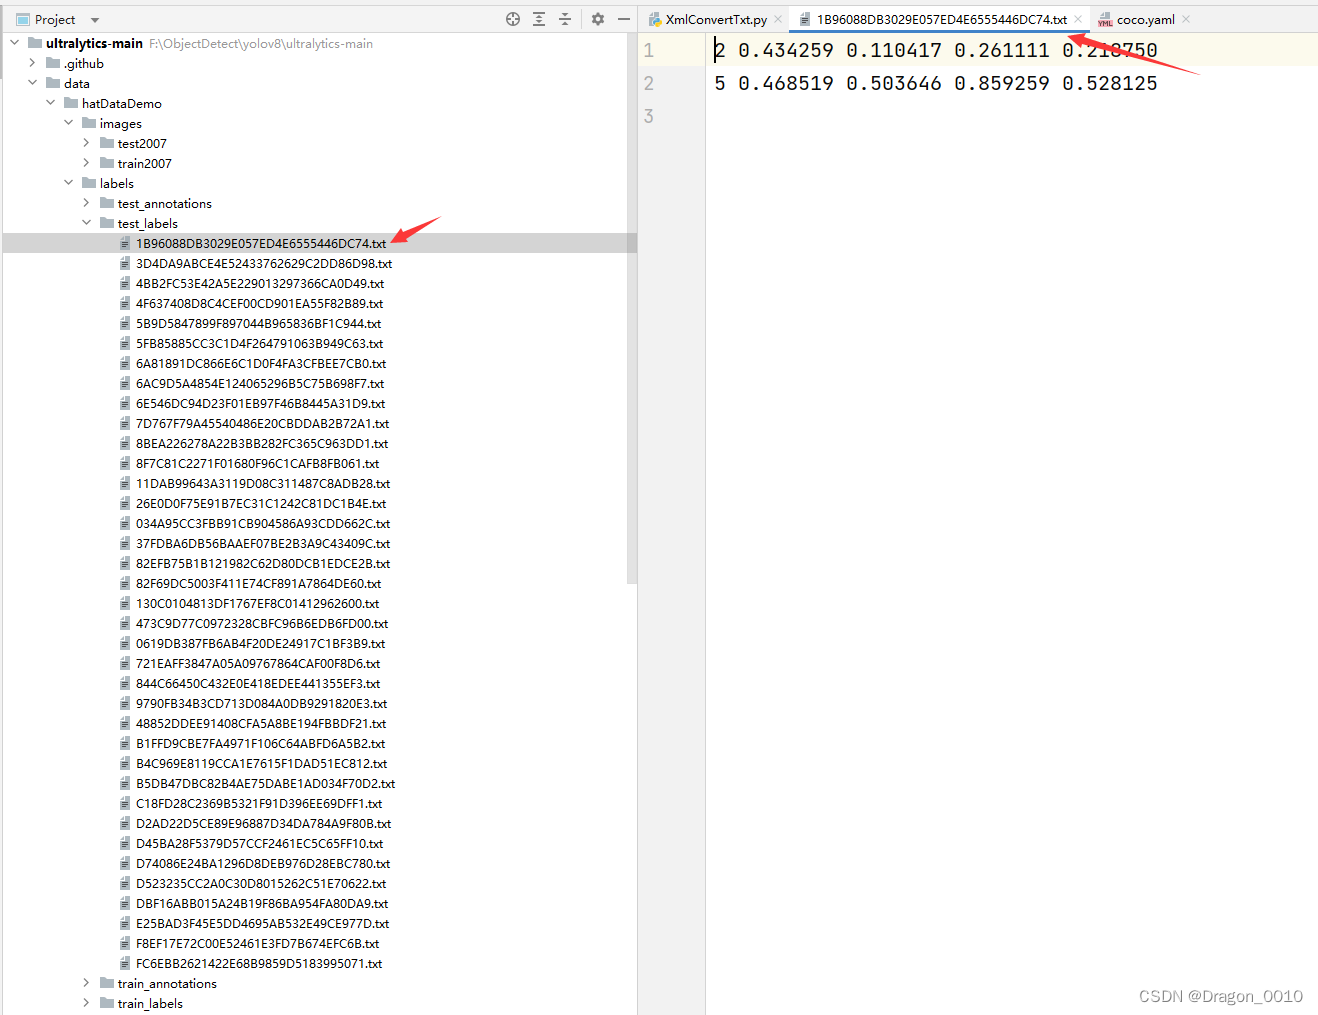Switch to the coco.yaml tab

[x=1145, y=20]
